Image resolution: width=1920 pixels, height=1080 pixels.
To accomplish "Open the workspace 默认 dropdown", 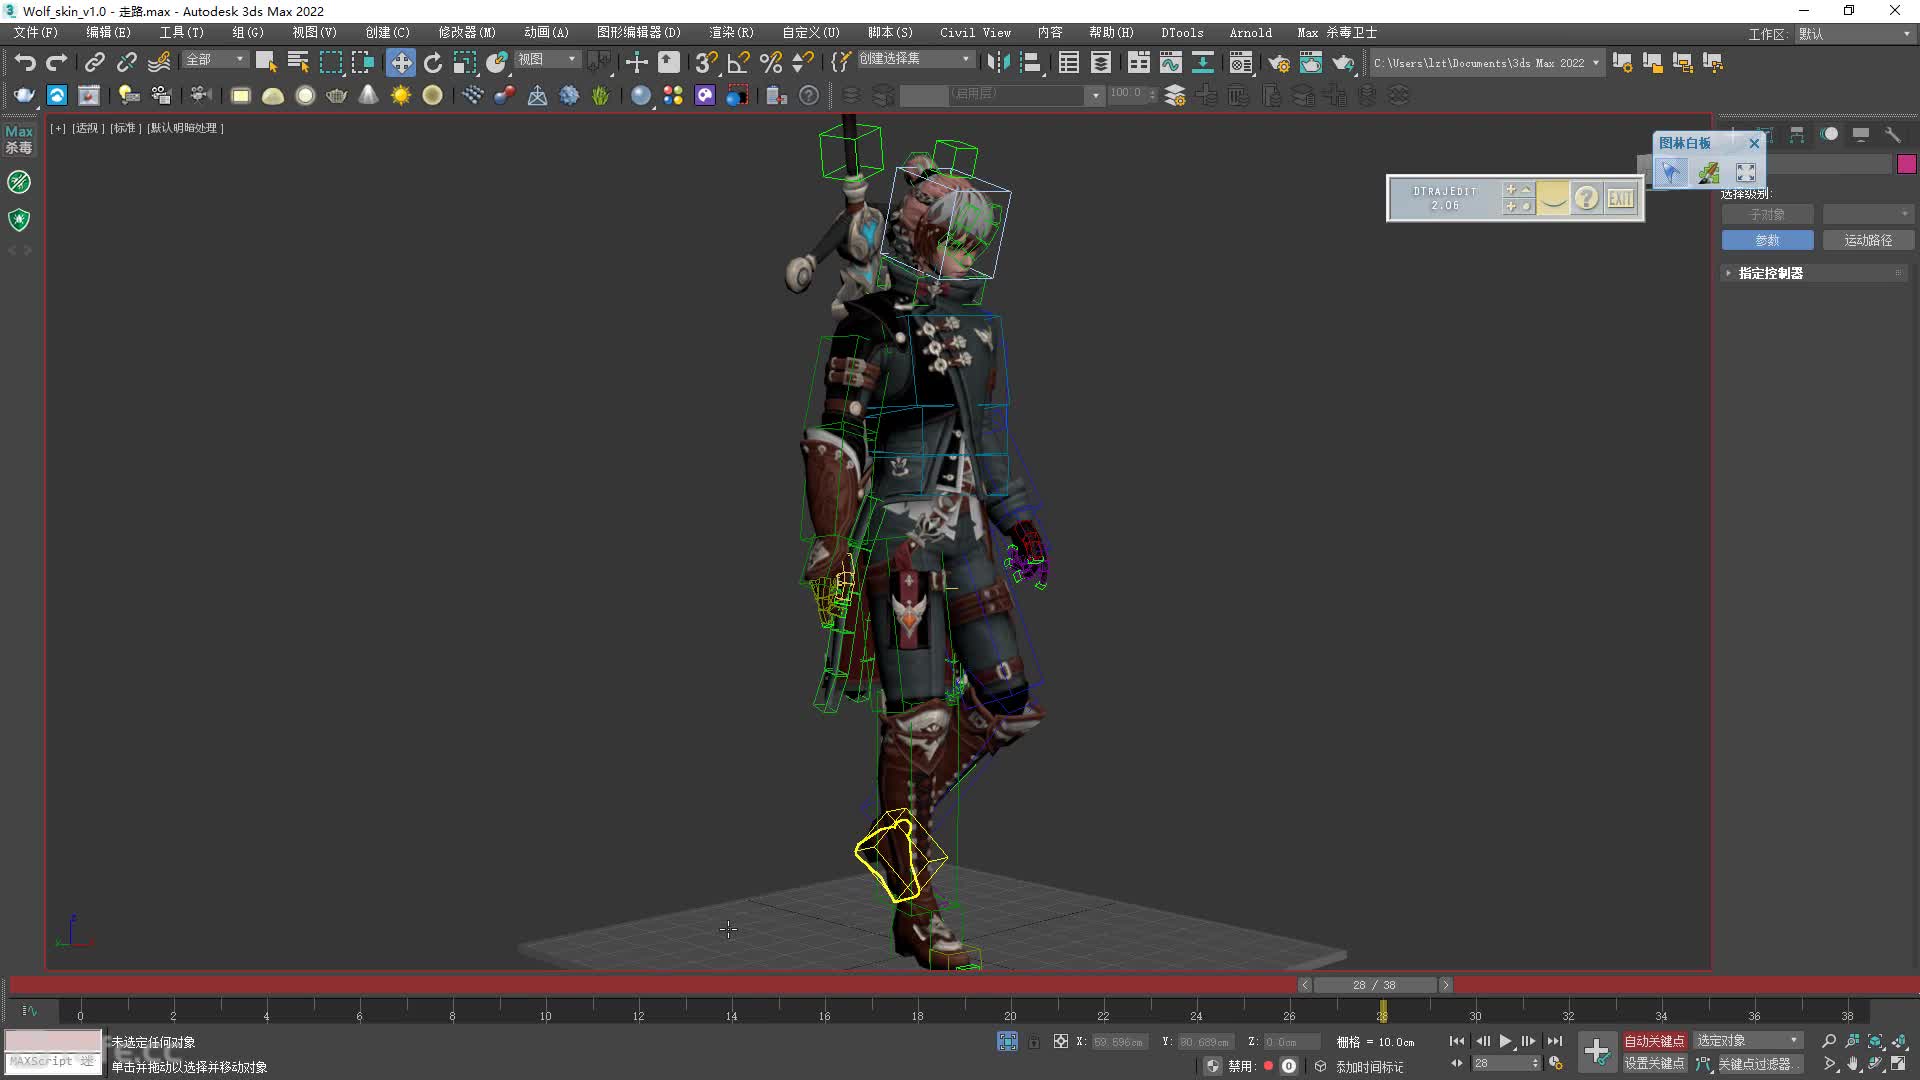I will [1855, 34].
